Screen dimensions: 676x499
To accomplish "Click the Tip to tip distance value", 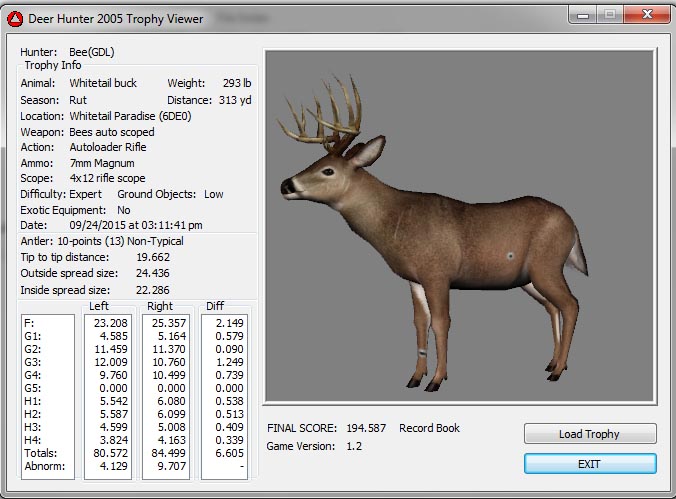I will point(152,257).
